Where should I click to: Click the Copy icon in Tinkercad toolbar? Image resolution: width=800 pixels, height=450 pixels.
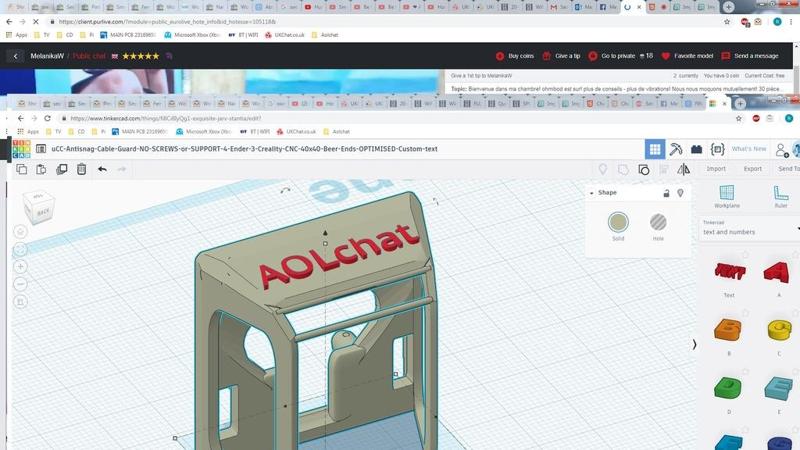(x=21, y=169)
